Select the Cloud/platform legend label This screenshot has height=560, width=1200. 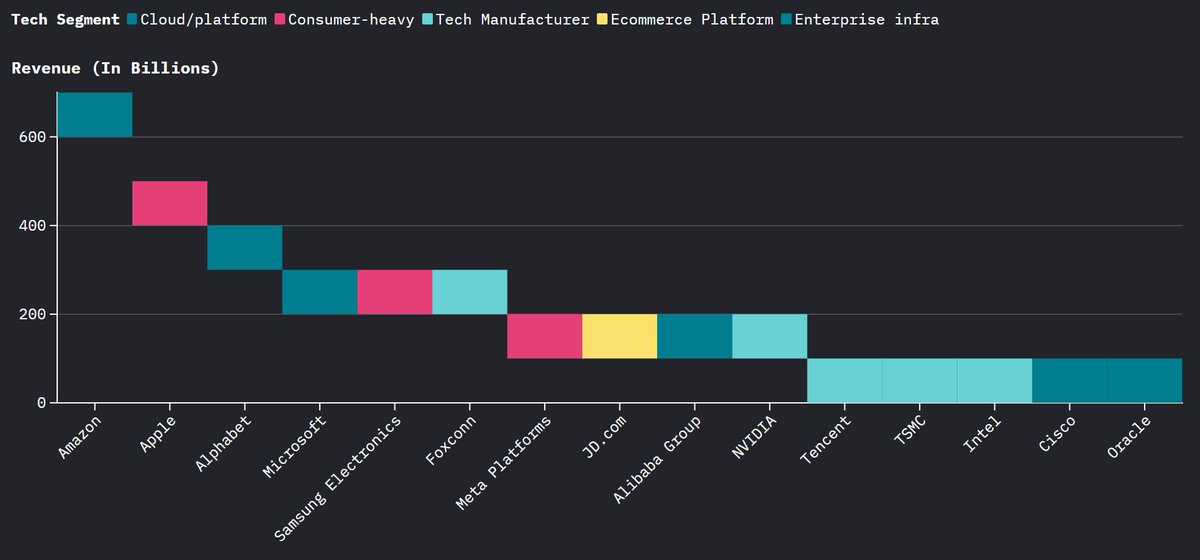pos(204,19)
